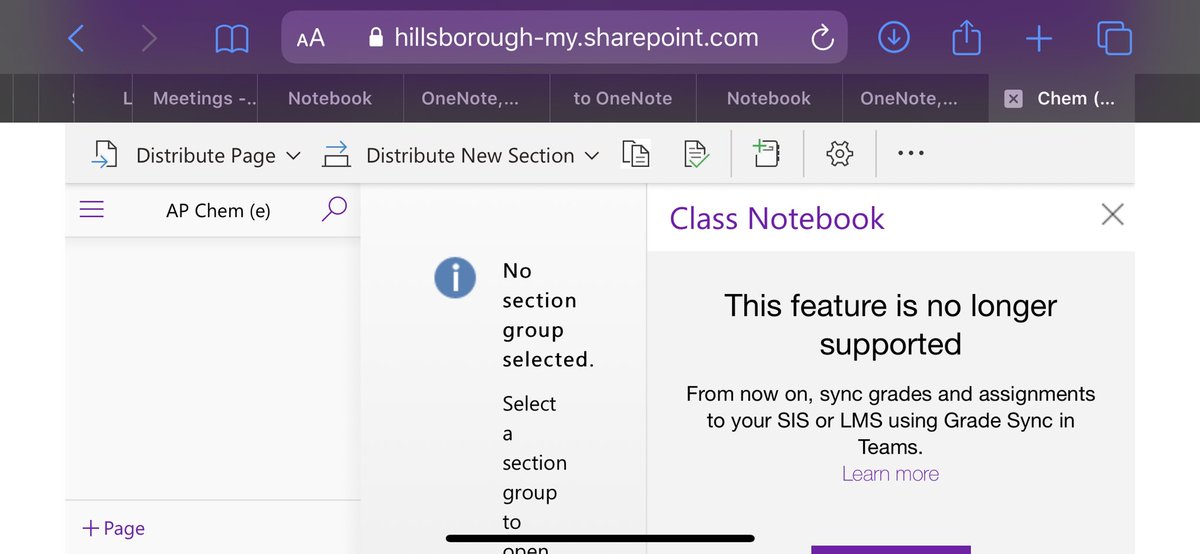Screen dimensions: 1200x554
Task: Switch to the first Notebook tab
Action: (330, 98)
